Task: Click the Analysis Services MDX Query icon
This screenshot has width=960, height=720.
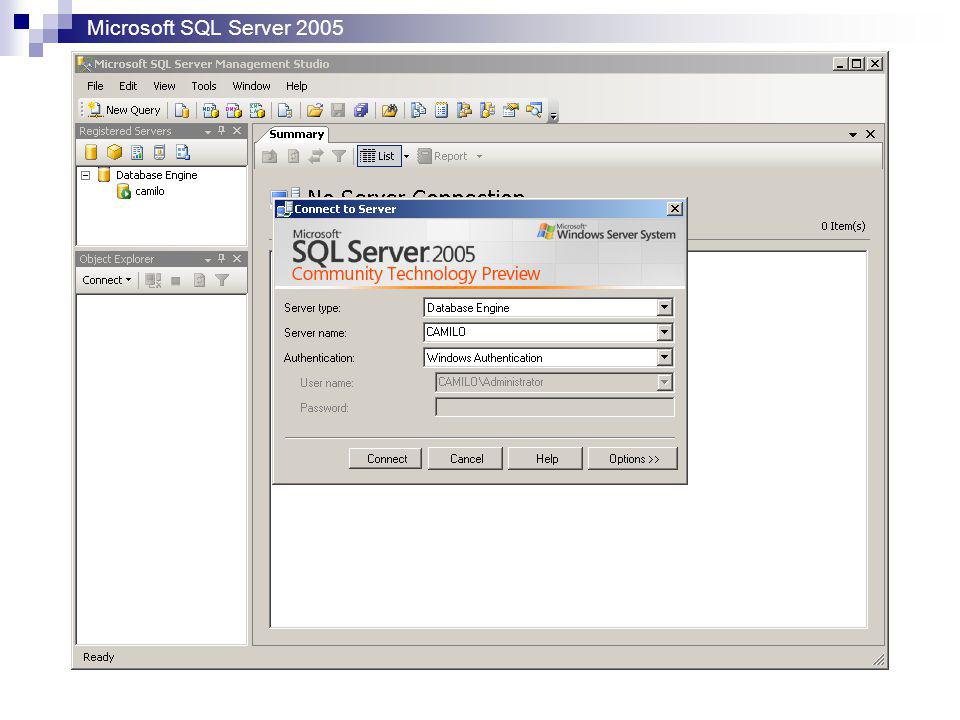Action: (211, 110)
